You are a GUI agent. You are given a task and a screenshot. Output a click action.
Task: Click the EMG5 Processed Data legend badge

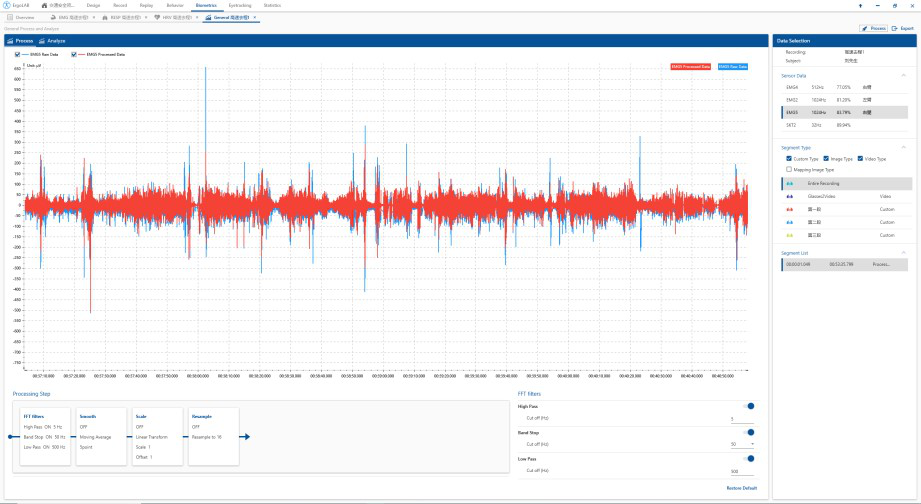pyautogui.click(x=691, y=66)
